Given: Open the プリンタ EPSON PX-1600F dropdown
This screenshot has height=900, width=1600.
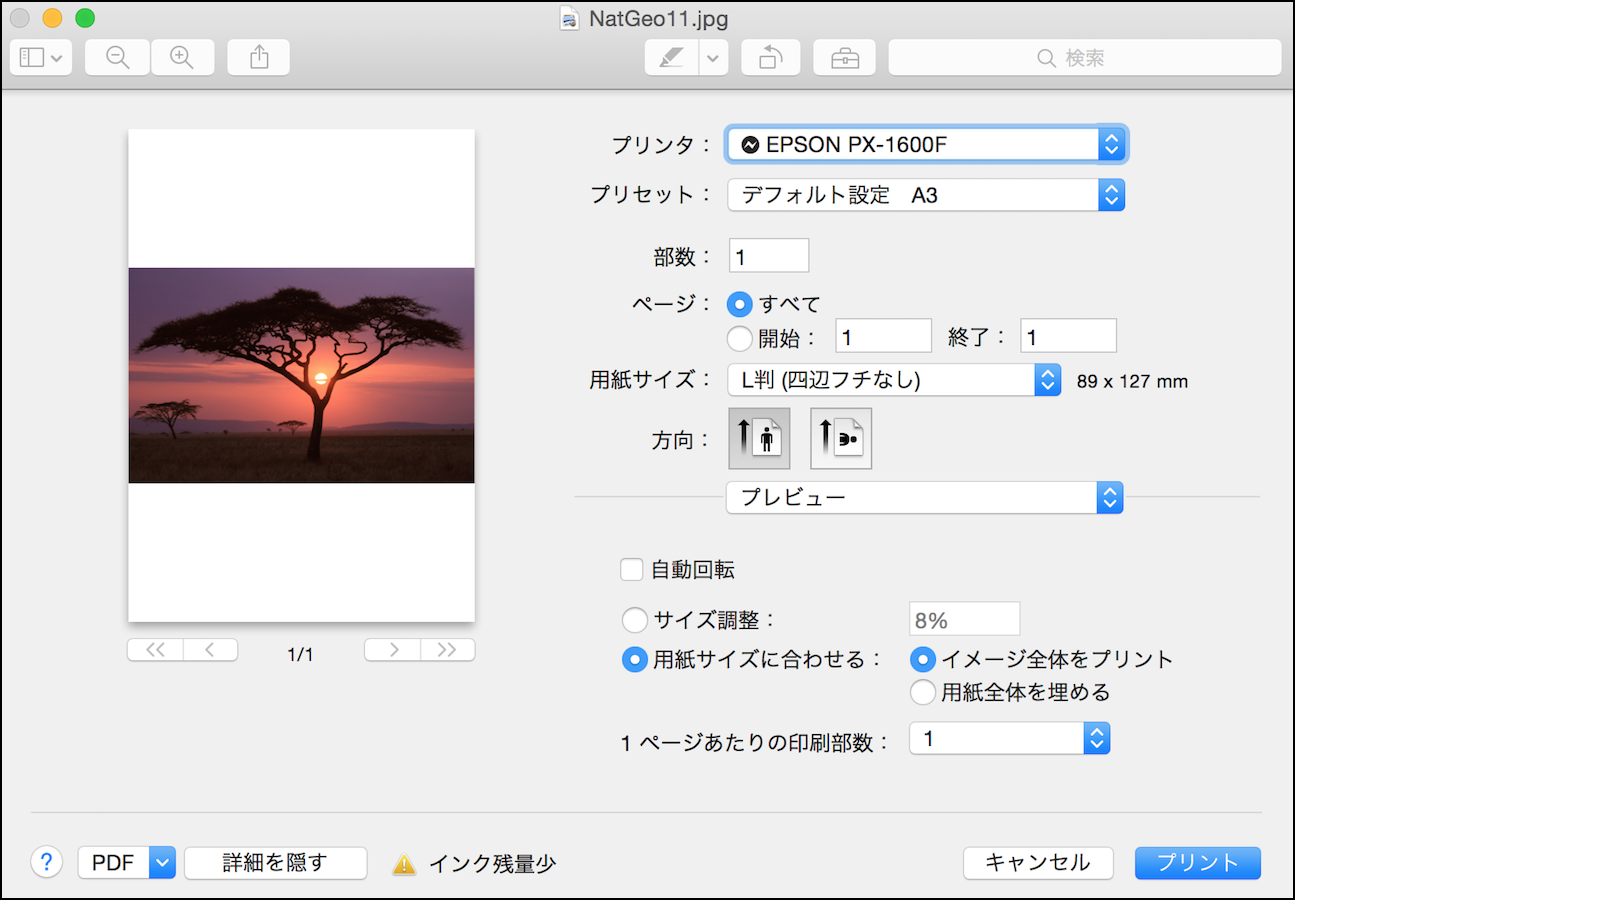Looking at the screenshot, I should point(926,145).
